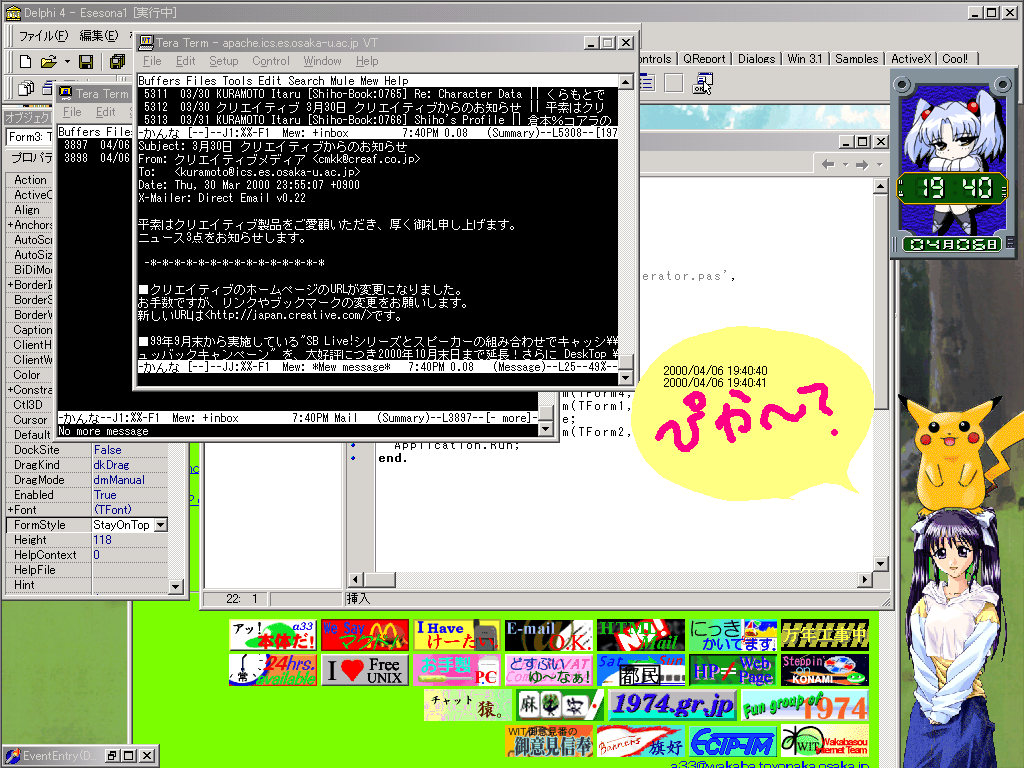Click the '24hrs. available' clock banner
Screen dimensions: 1024x768
point(273,670)
